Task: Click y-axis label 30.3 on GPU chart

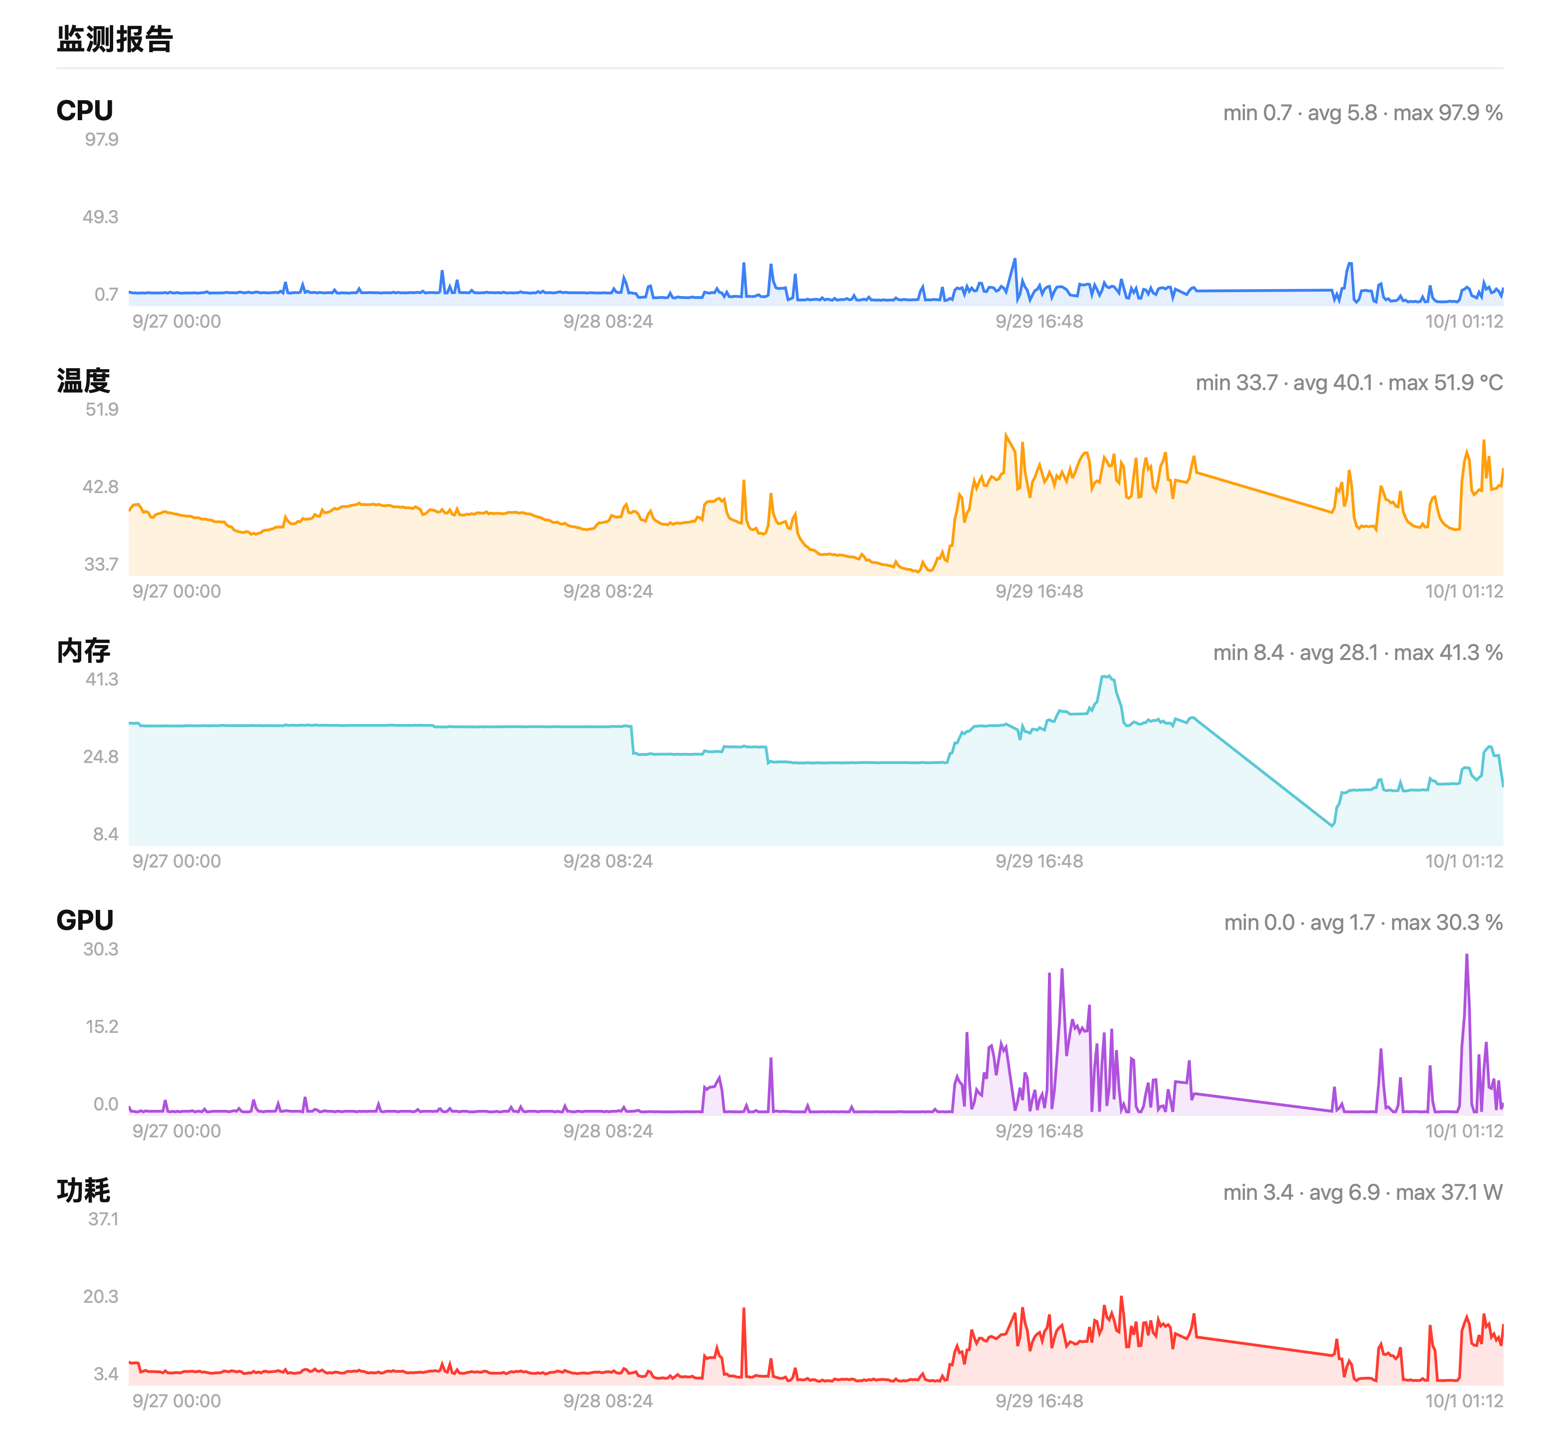Action: (x=101, y=950)
